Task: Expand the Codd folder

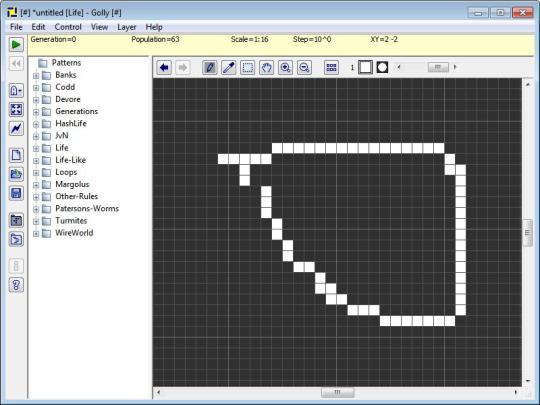Action: click(x=36, y=88)
